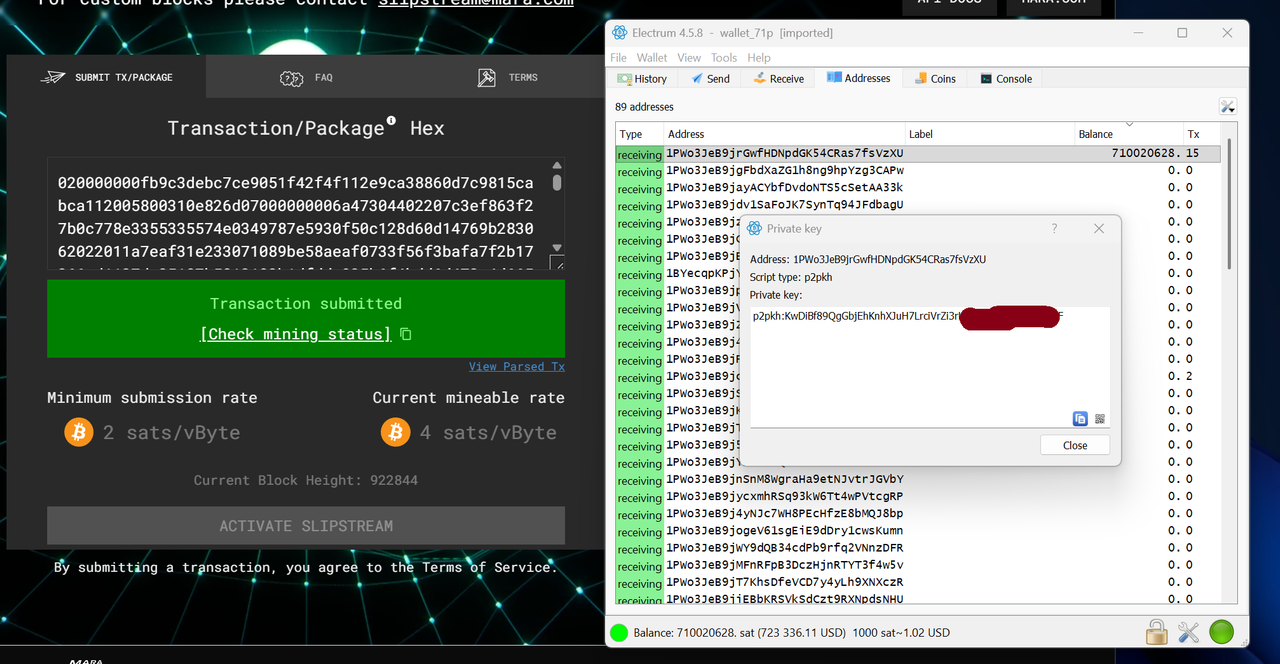Select address row ending in E8bMQJ8bp
This screenshot has width=1280, height=664.
coord(918,514)
